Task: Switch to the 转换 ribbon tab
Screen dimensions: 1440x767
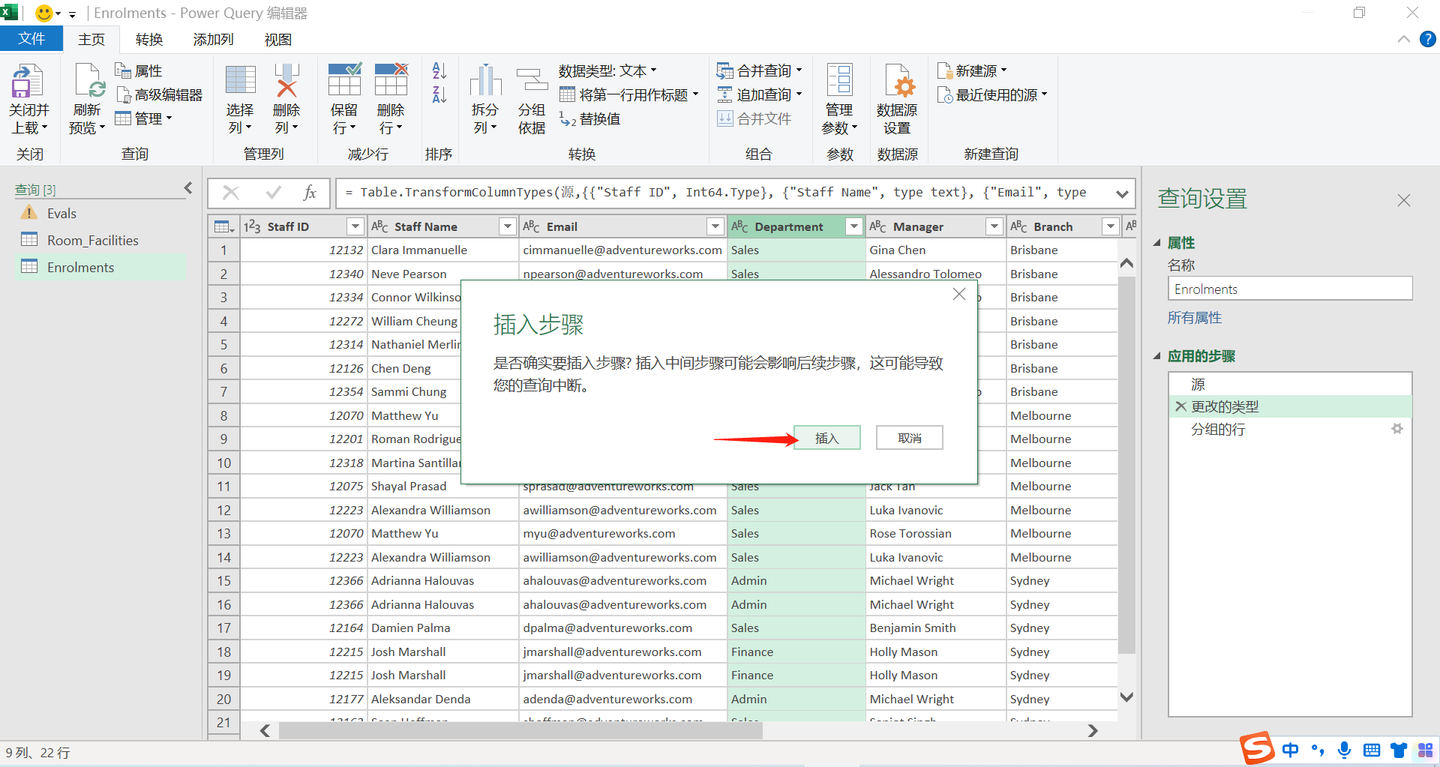Action: 148,39
